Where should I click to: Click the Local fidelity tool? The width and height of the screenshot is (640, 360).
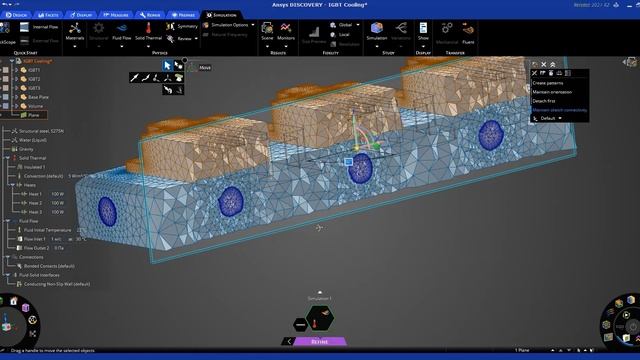[340, 35]
